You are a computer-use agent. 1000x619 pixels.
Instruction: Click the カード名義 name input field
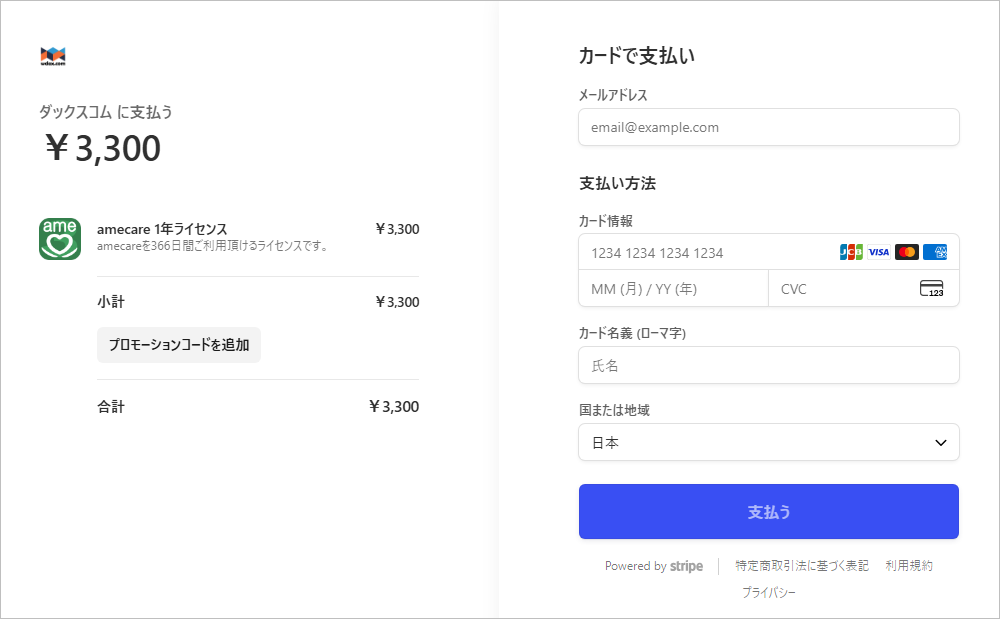768,365
